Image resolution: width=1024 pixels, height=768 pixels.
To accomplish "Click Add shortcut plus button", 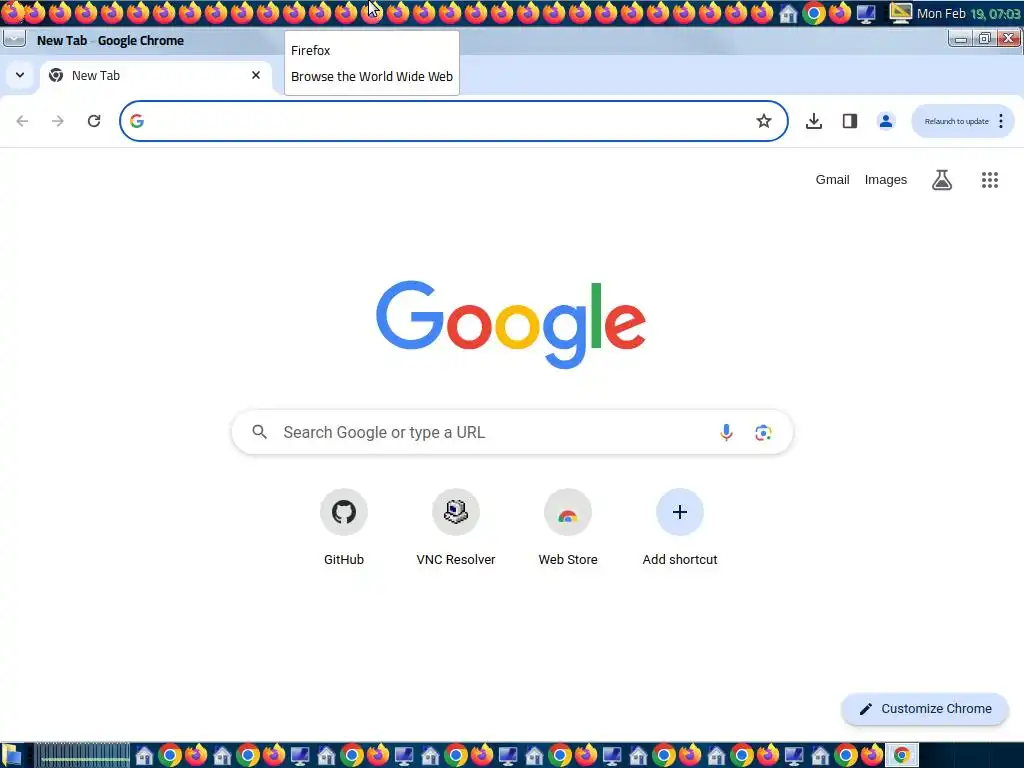I will click(680, 526).
